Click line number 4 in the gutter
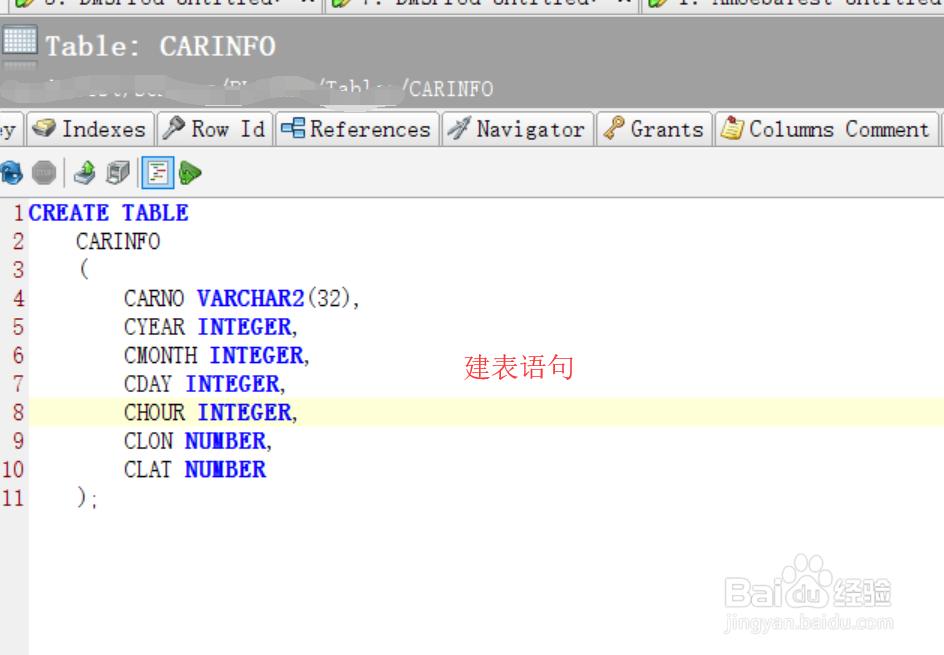Screen dimensions: 944x655 19,298
